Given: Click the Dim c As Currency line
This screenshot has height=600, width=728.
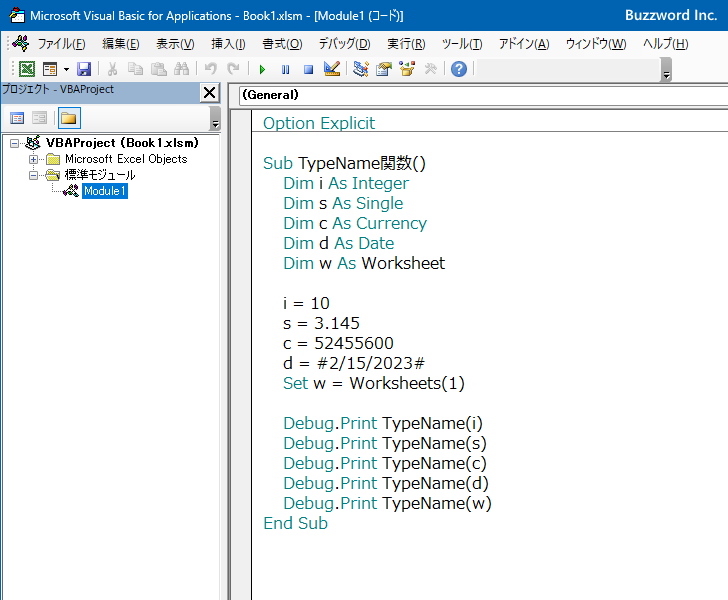Looking at the screenshot, I should (x=355, y=223).
